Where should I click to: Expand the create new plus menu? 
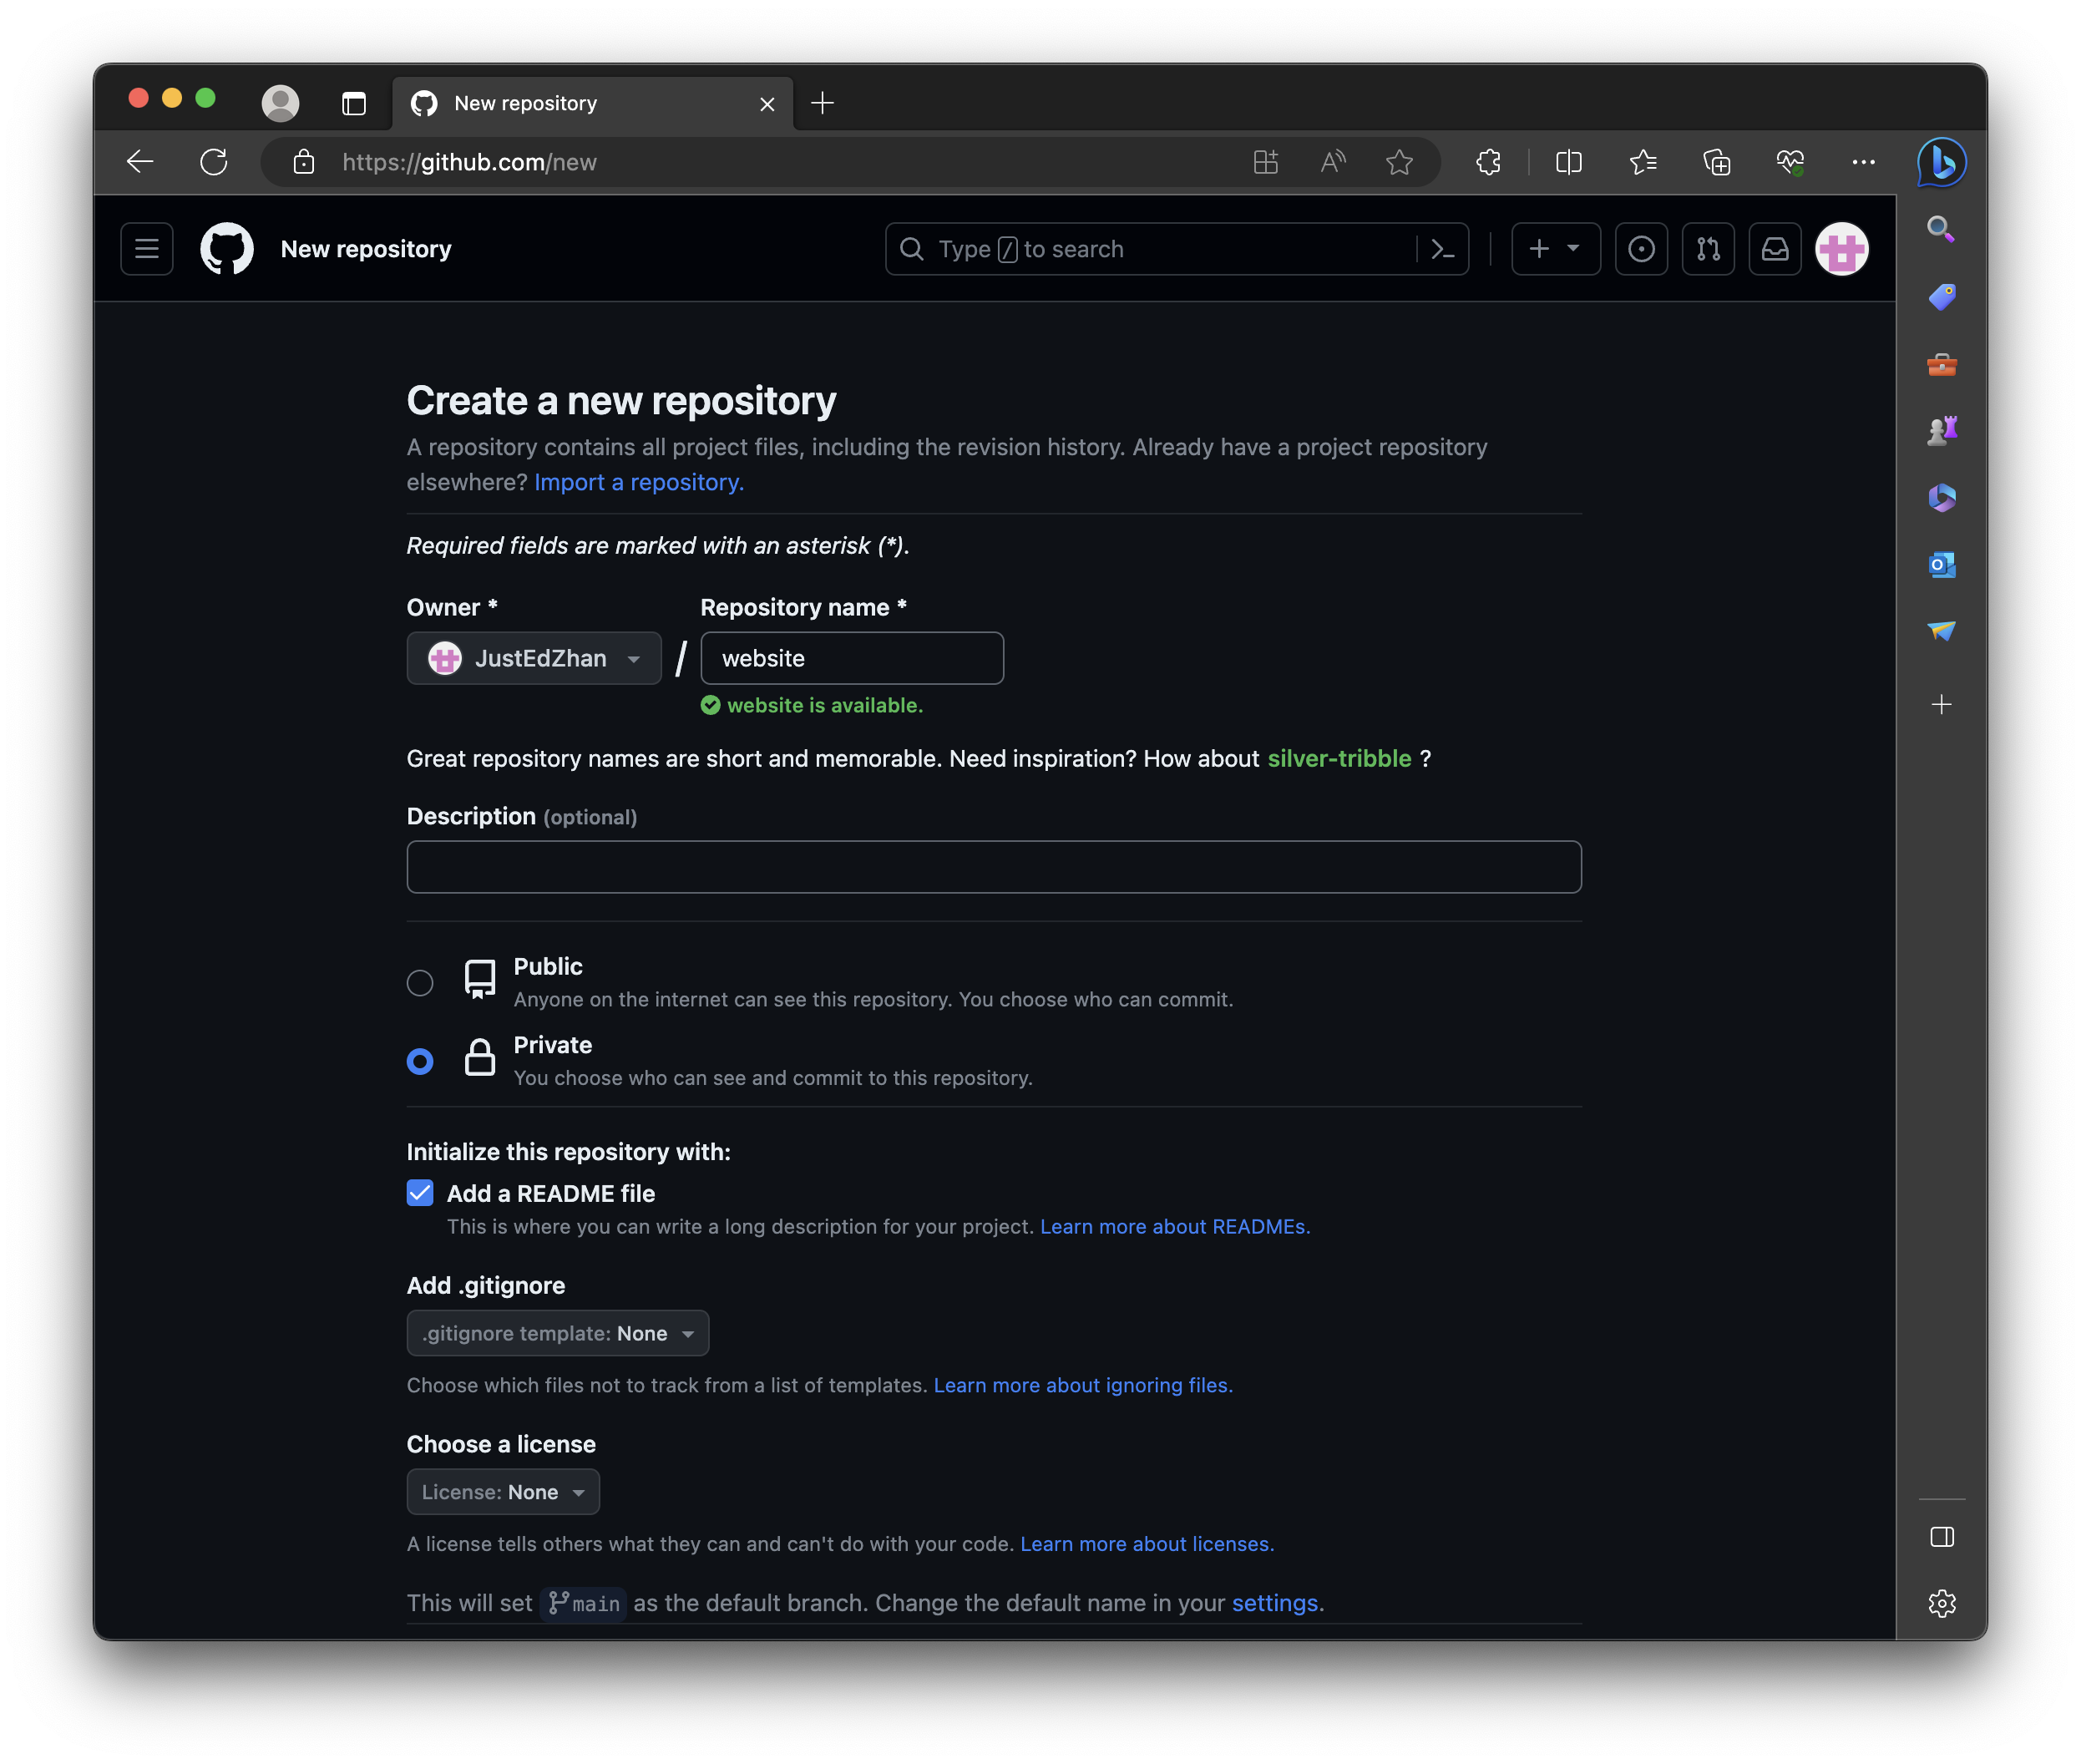click(1555, 249)
